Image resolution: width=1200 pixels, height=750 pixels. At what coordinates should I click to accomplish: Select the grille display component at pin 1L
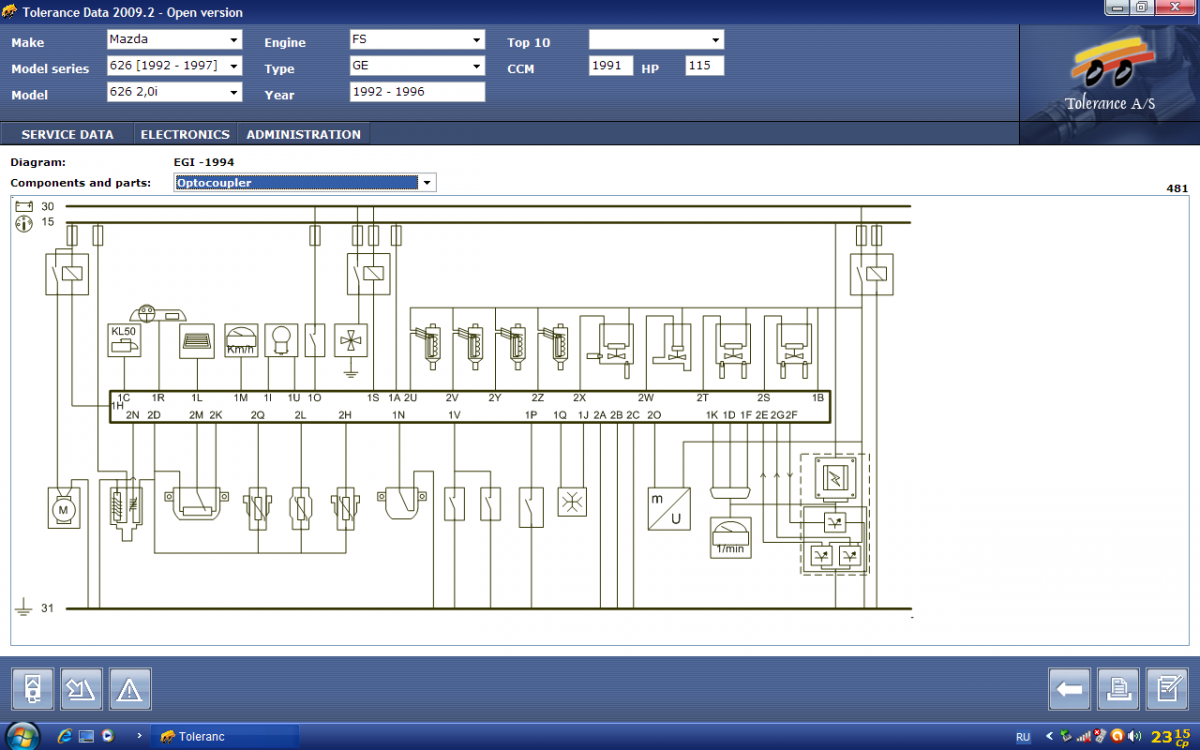click(x=197, y=340)
